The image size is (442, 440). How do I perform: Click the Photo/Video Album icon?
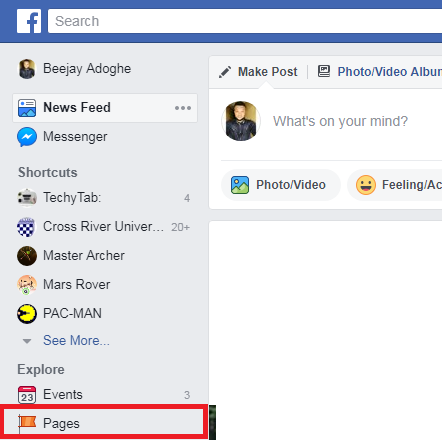point(324,71)
